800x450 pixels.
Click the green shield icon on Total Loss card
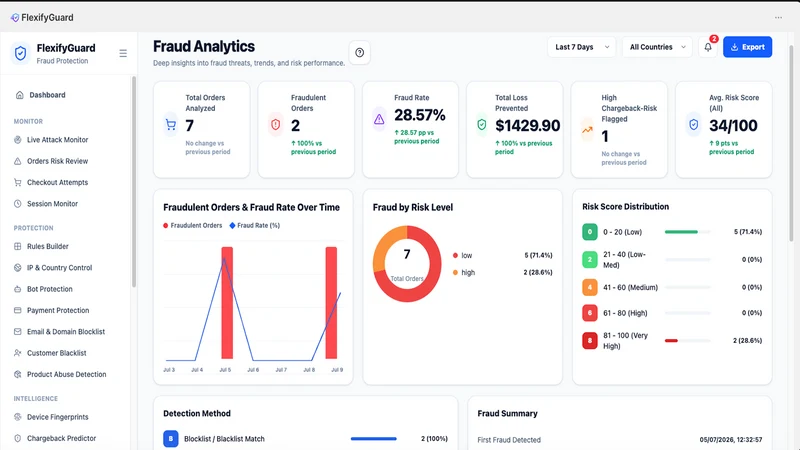[x=482, y=124]
